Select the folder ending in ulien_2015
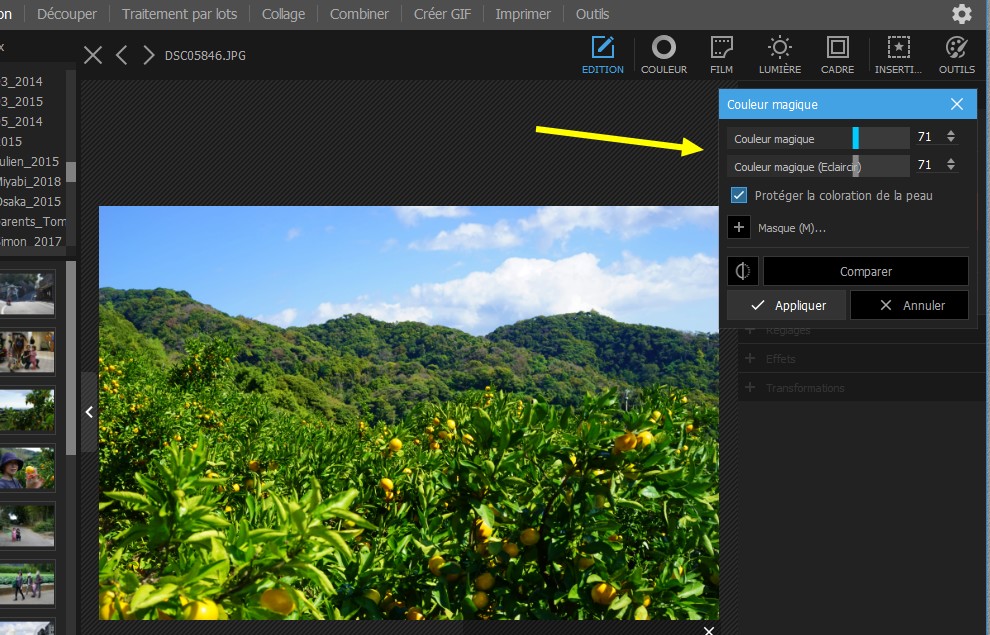Screen dimensions: 990x635 [32, 162]
